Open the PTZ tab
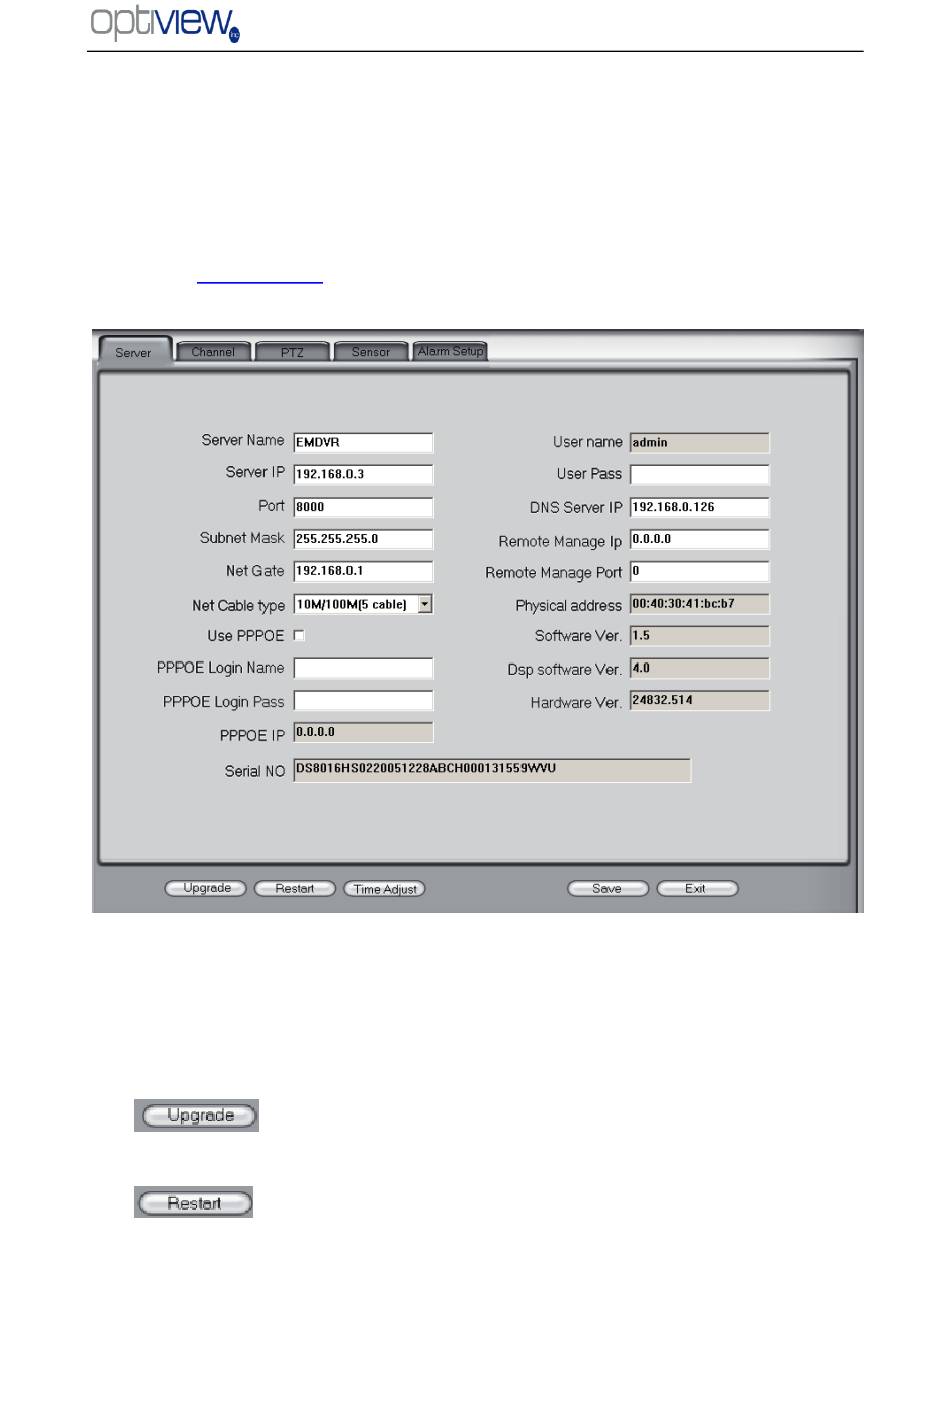The height and width of the screenshot is (1408, 950). point(292,352)
